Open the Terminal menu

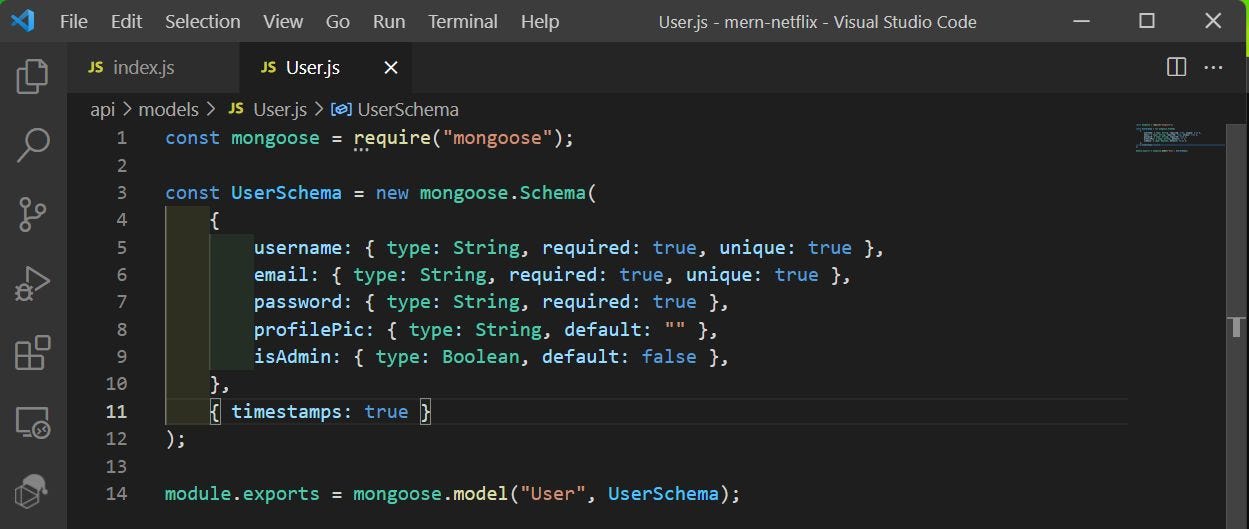463,21
